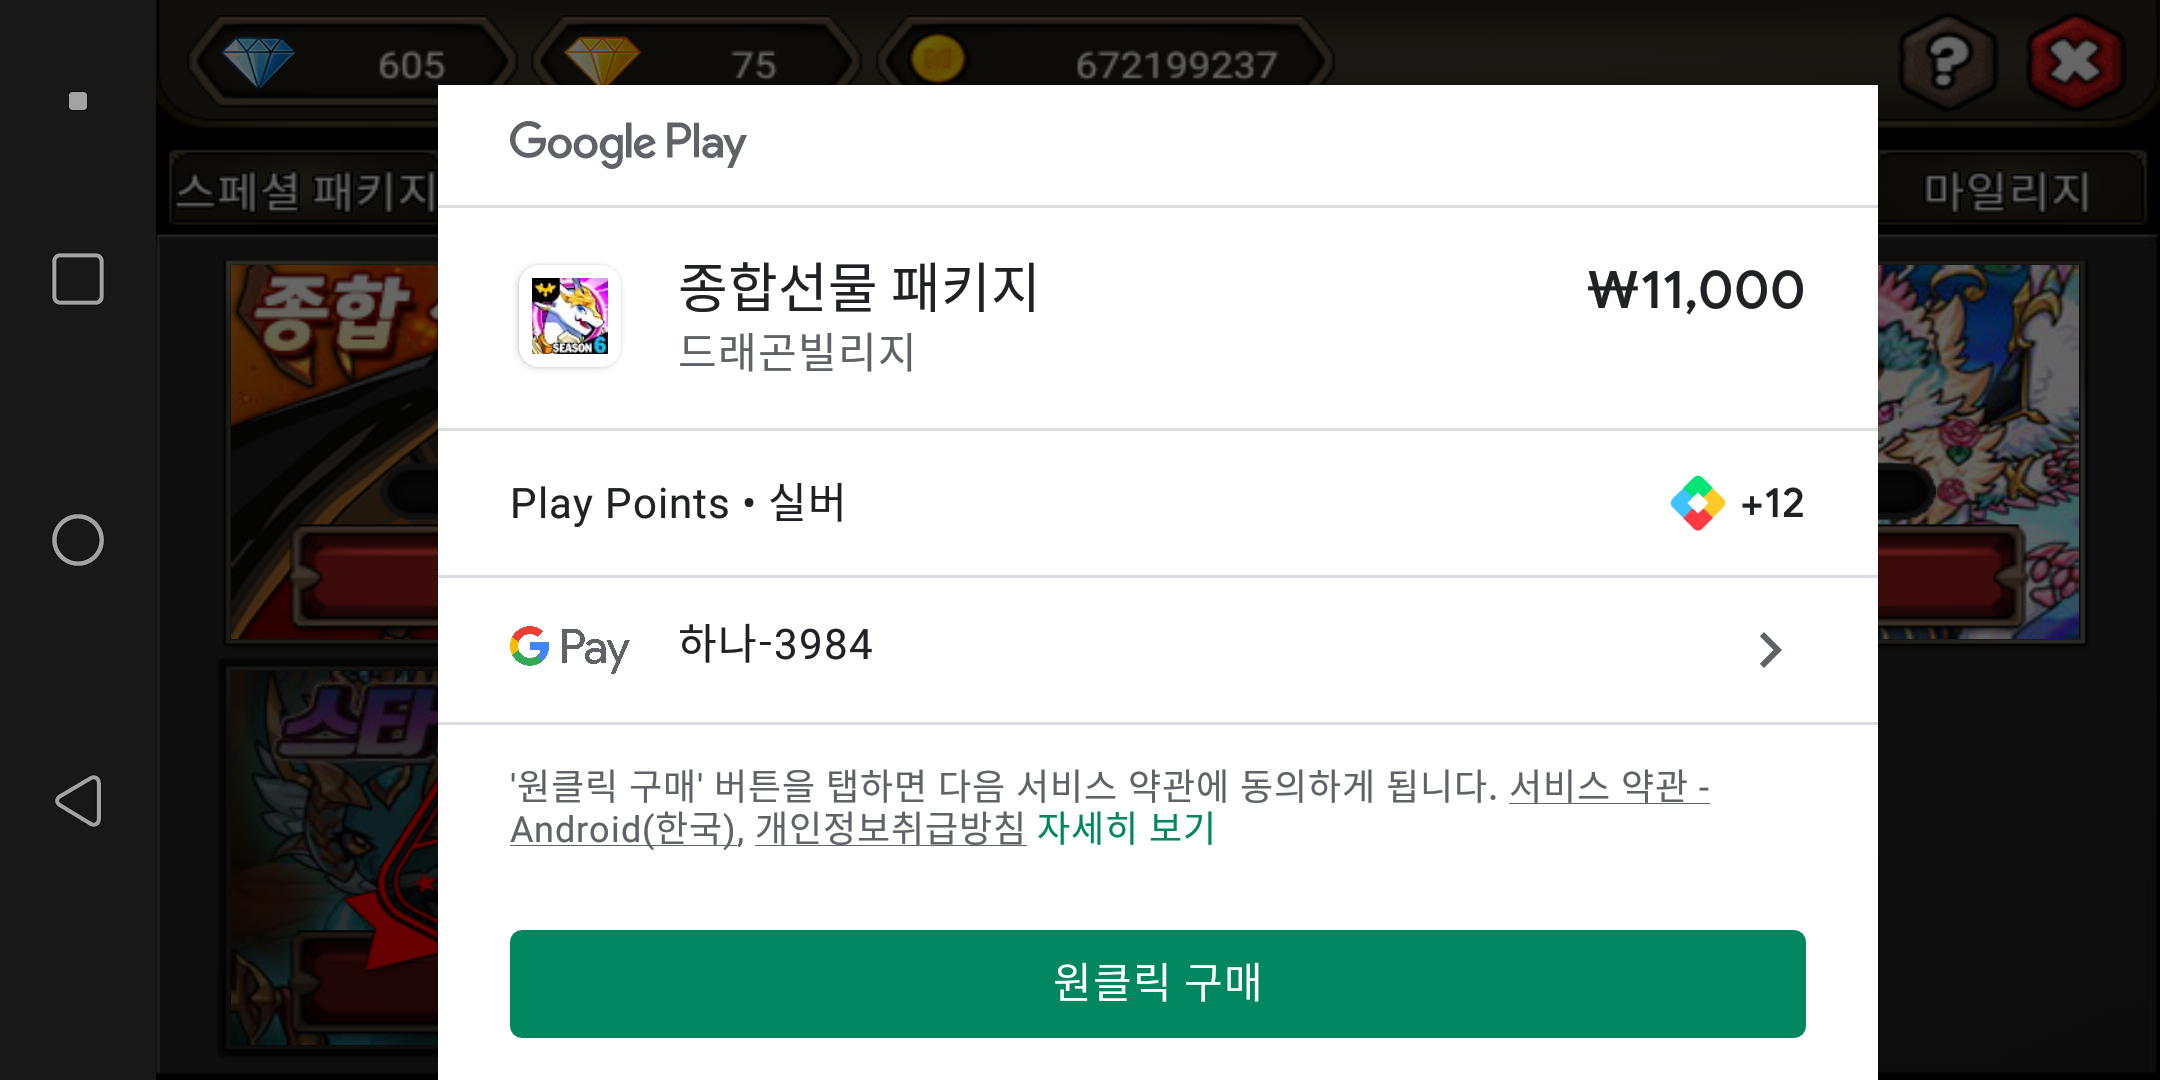Tap the Play Points diamond icon
The height and width of the screenshot is (1080, 2160).
[1697, 503]
